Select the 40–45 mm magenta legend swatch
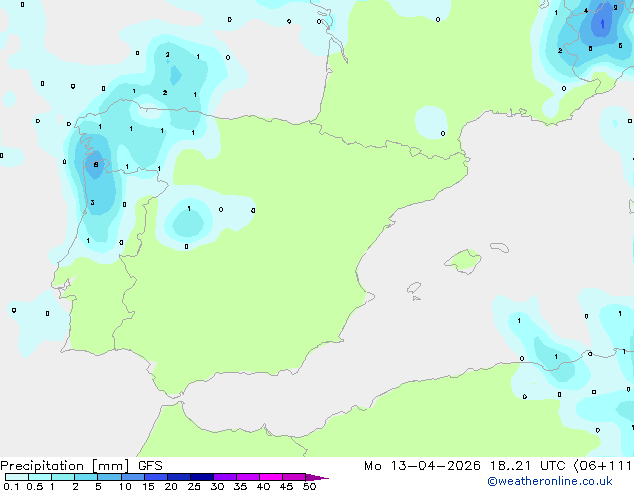This screenshot has width=634, height=490. coord(271,477)
